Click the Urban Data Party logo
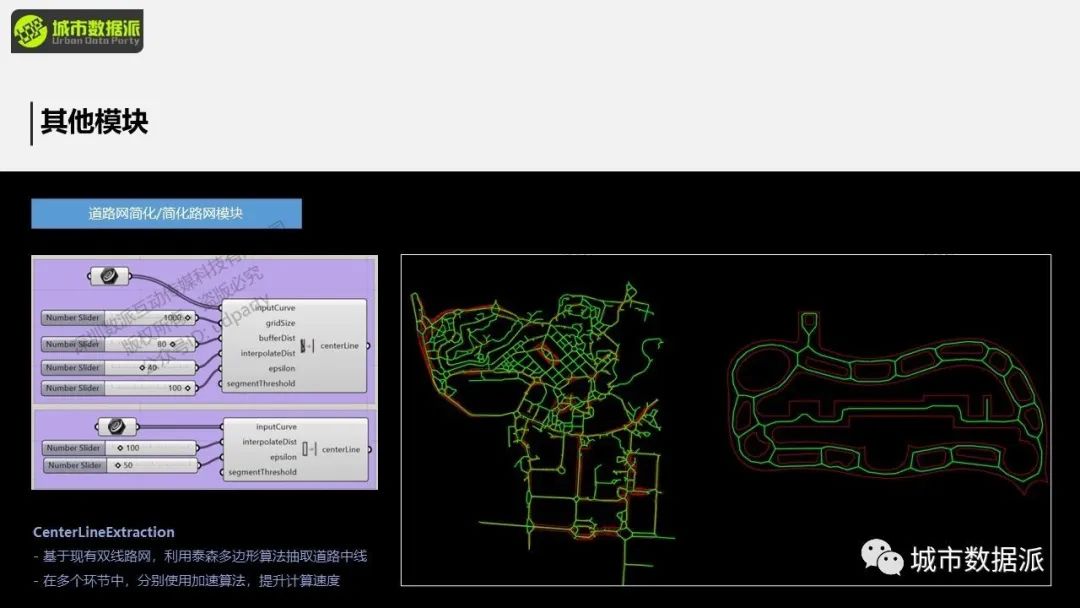Viewport: 1080px width, 608px height. pos(77,31)
